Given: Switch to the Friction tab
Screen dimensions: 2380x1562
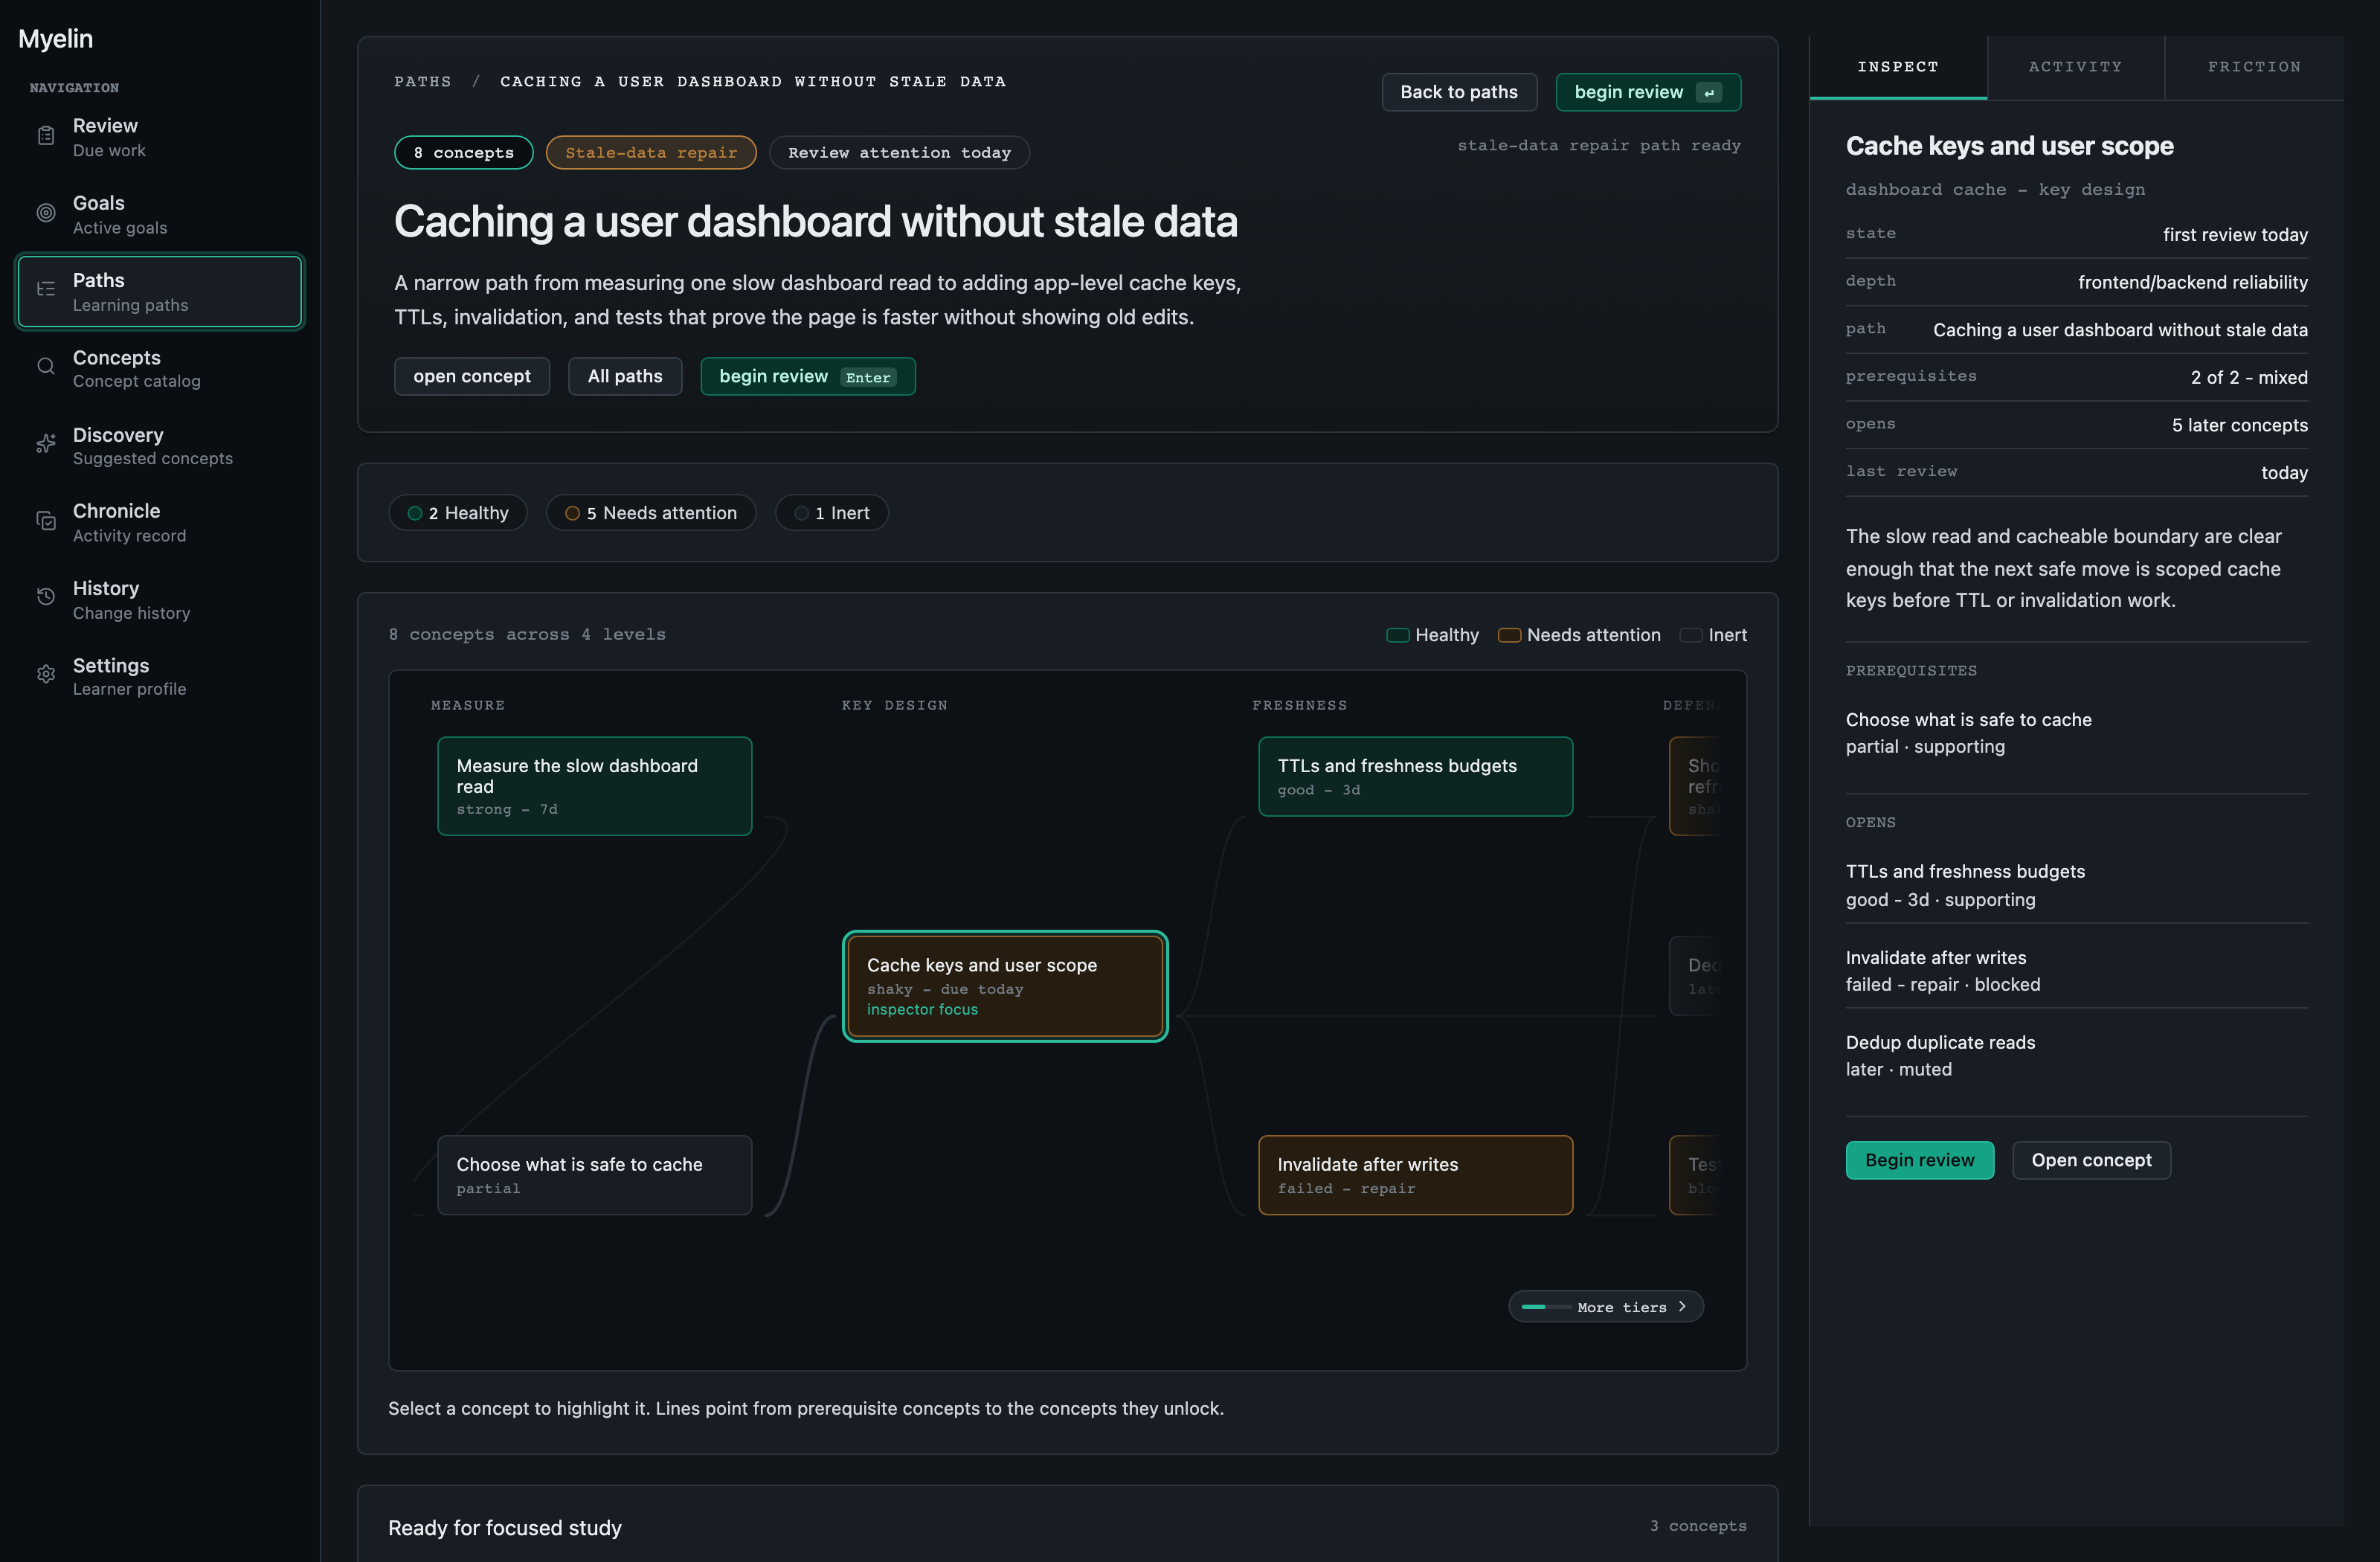Looking at the screenshot, I should point(2254,67).
